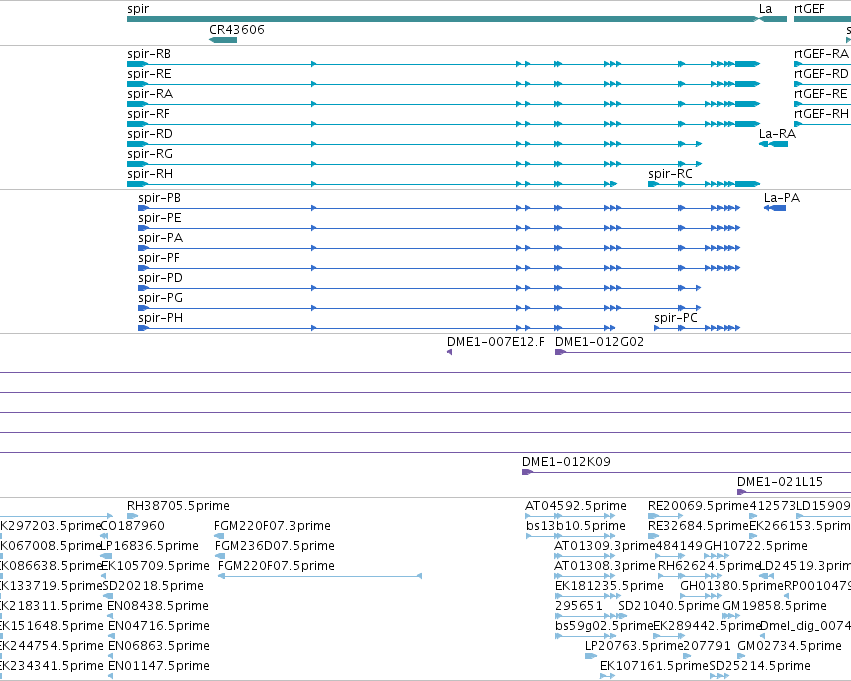
Task: Click the CO187960 EST
Action: [x=104, y=536]
